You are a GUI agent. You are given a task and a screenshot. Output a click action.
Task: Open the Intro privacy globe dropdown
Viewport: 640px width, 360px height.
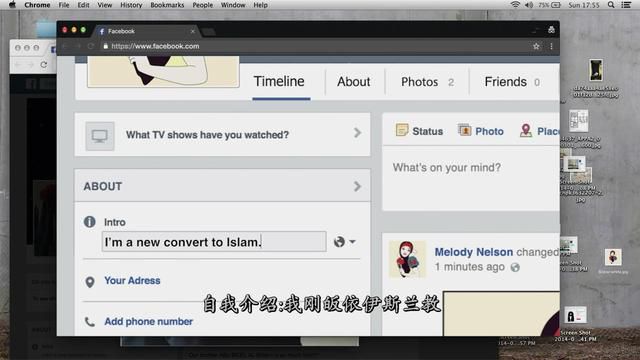click(x=344, y=242)
